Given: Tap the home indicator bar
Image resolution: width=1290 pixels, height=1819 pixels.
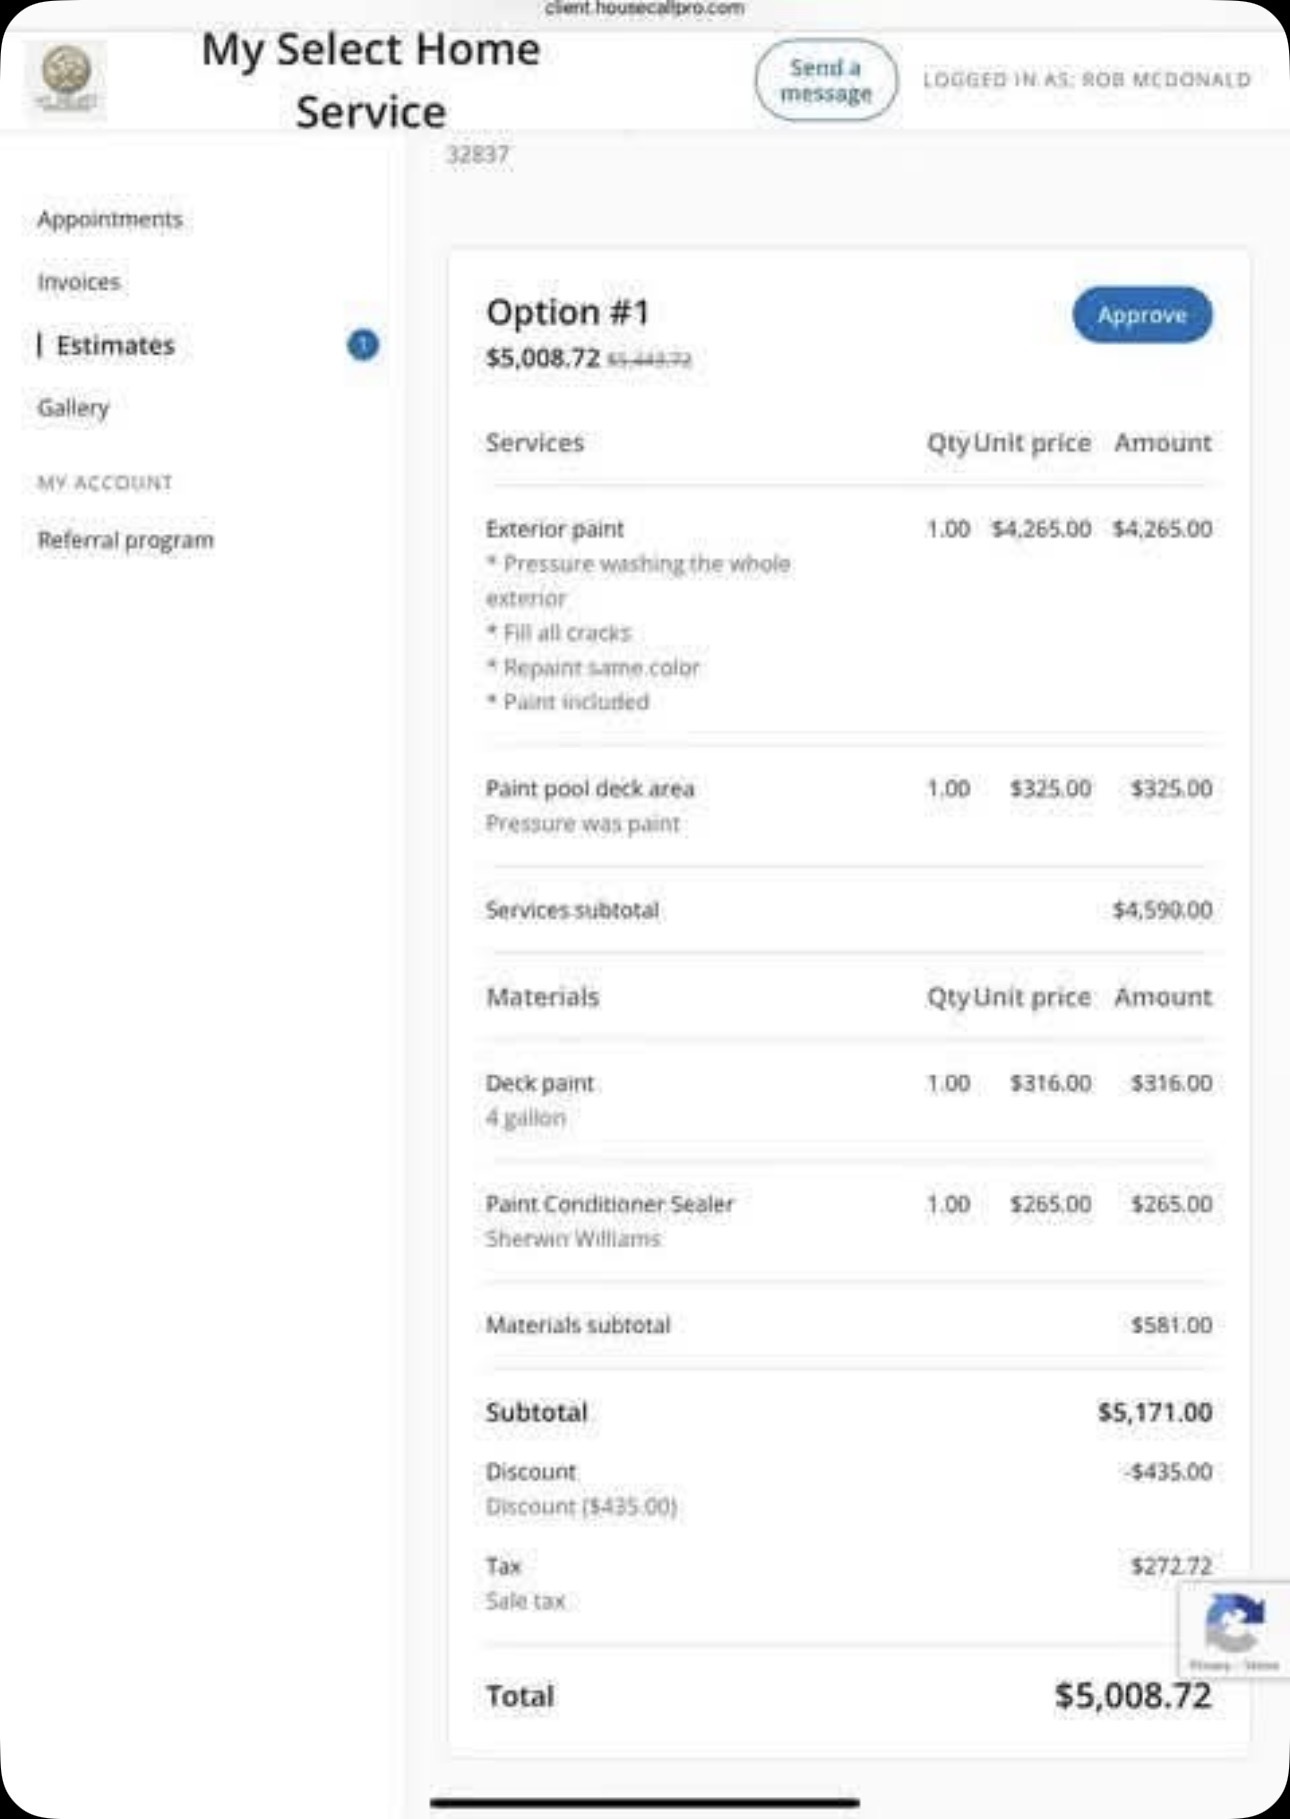Looking at the screenshot, I should [x=645, y=1802].
